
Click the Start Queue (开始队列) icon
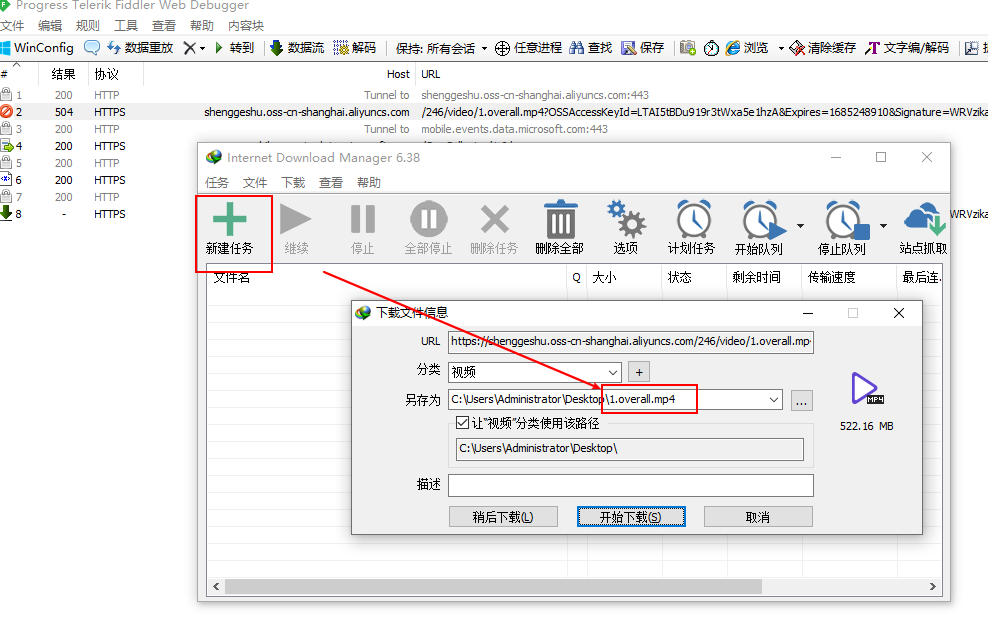tap(762, 219)
